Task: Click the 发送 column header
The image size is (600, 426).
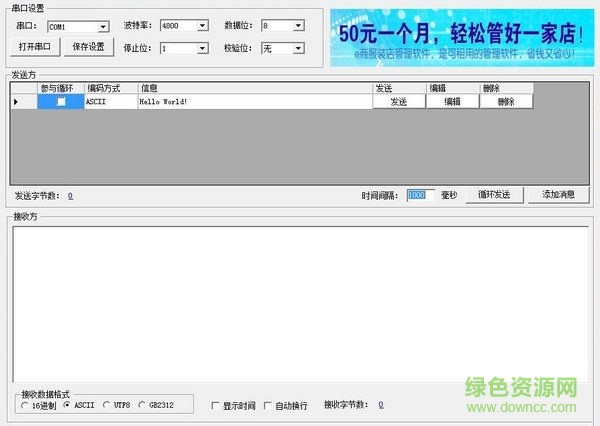Action: (399, 88)
